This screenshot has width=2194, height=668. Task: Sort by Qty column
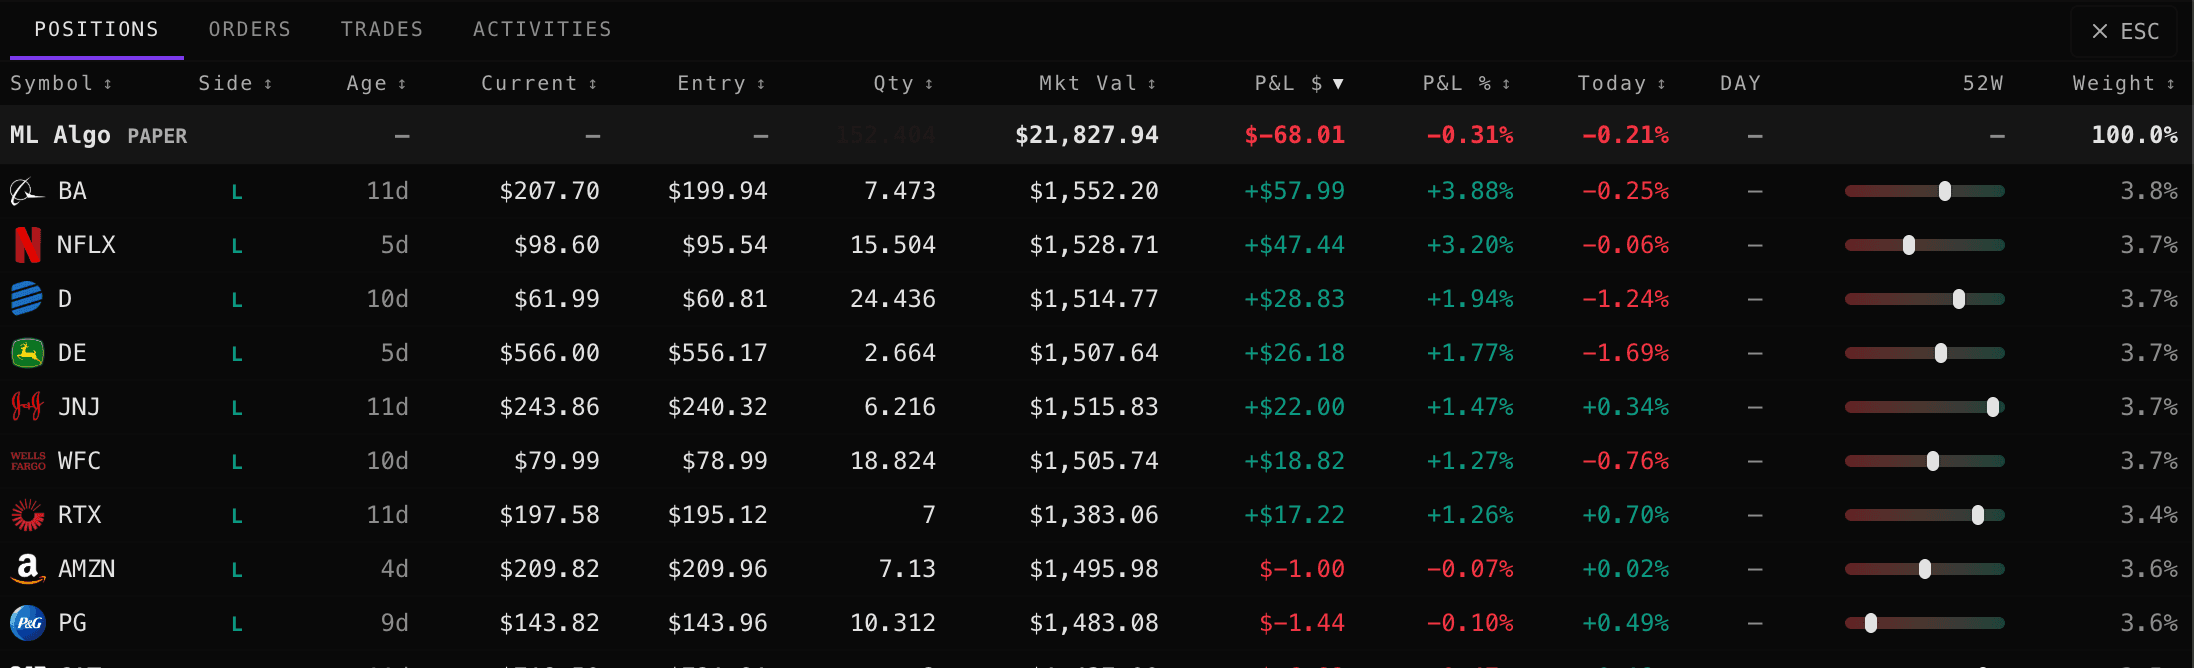click(x=903, y=83)
